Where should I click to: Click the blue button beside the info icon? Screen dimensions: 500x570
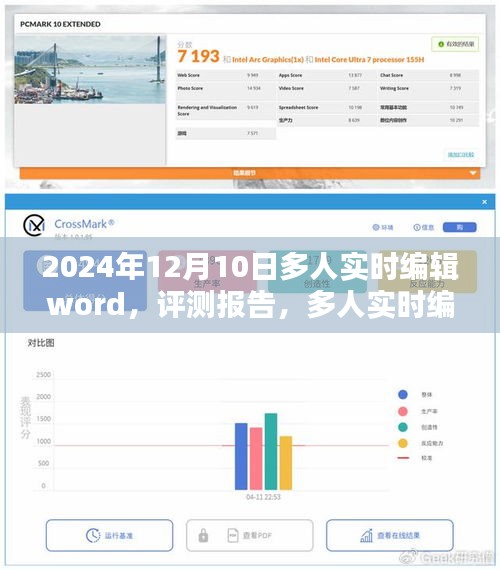point(460,227)
